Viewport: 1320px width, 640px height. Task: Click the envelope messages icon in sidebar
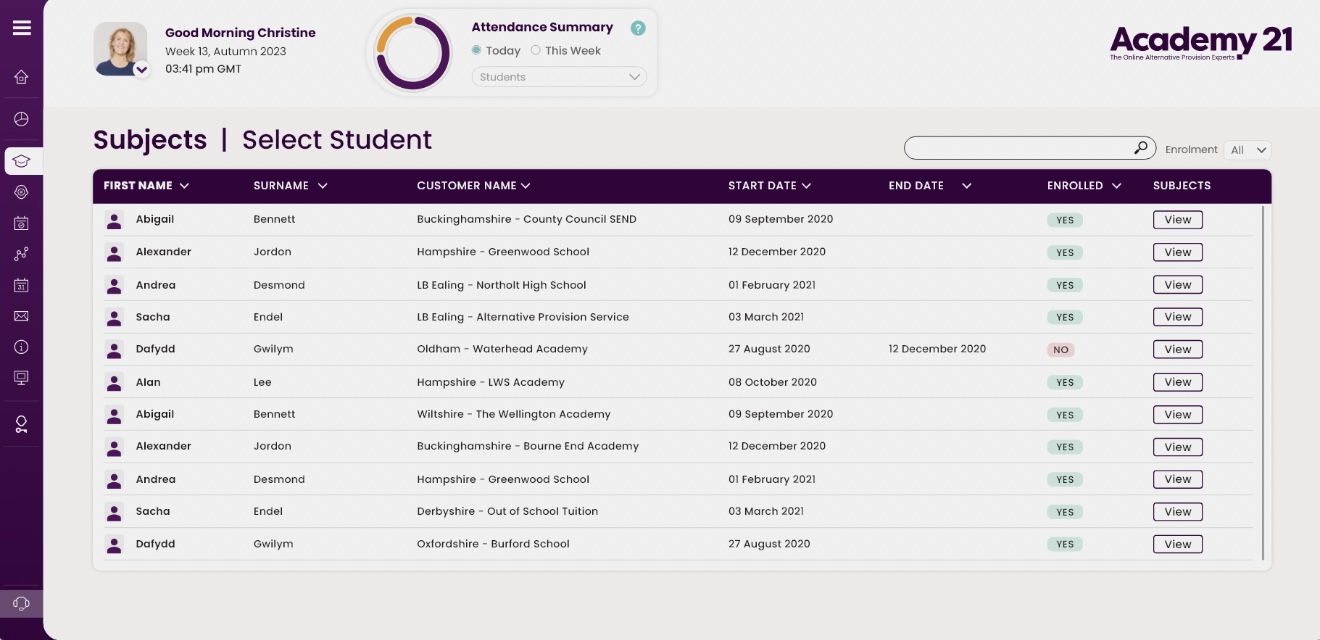coord(21,316)
